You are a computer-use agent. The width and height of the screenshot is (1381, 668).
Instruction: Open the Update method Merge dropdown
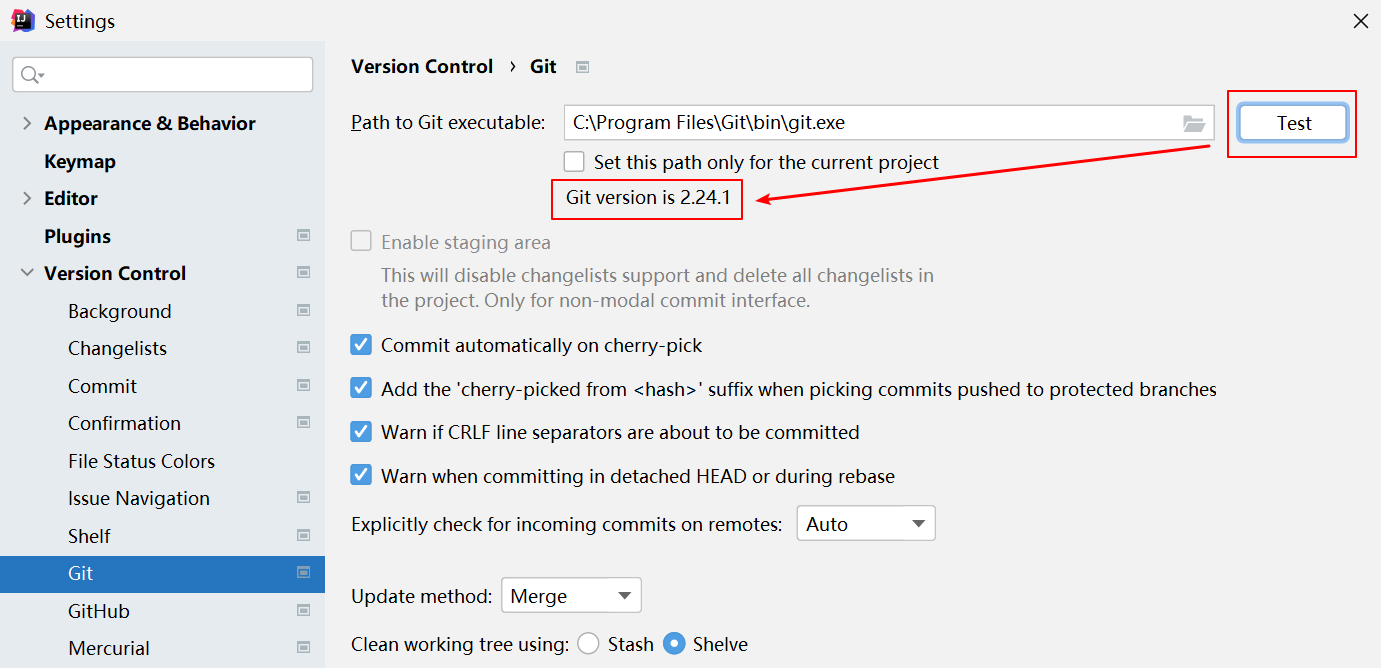[571, 596]
